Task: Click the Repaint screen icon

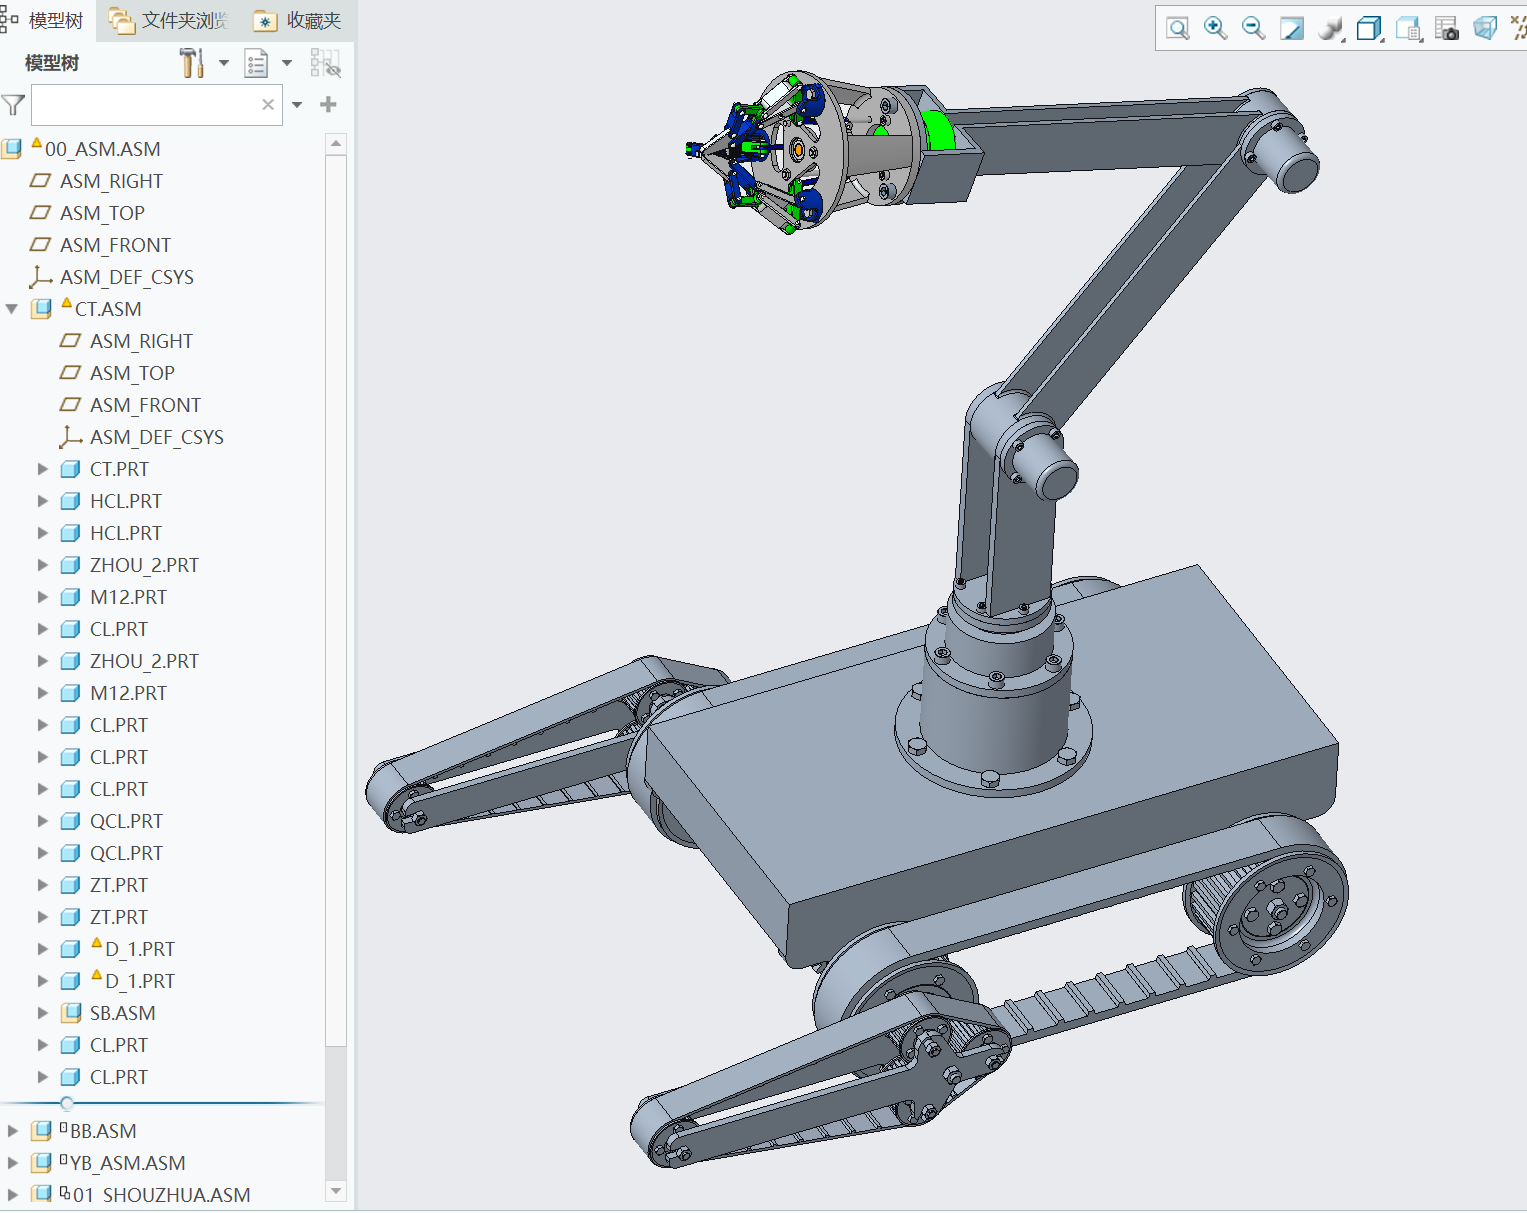Action: 1292,28
